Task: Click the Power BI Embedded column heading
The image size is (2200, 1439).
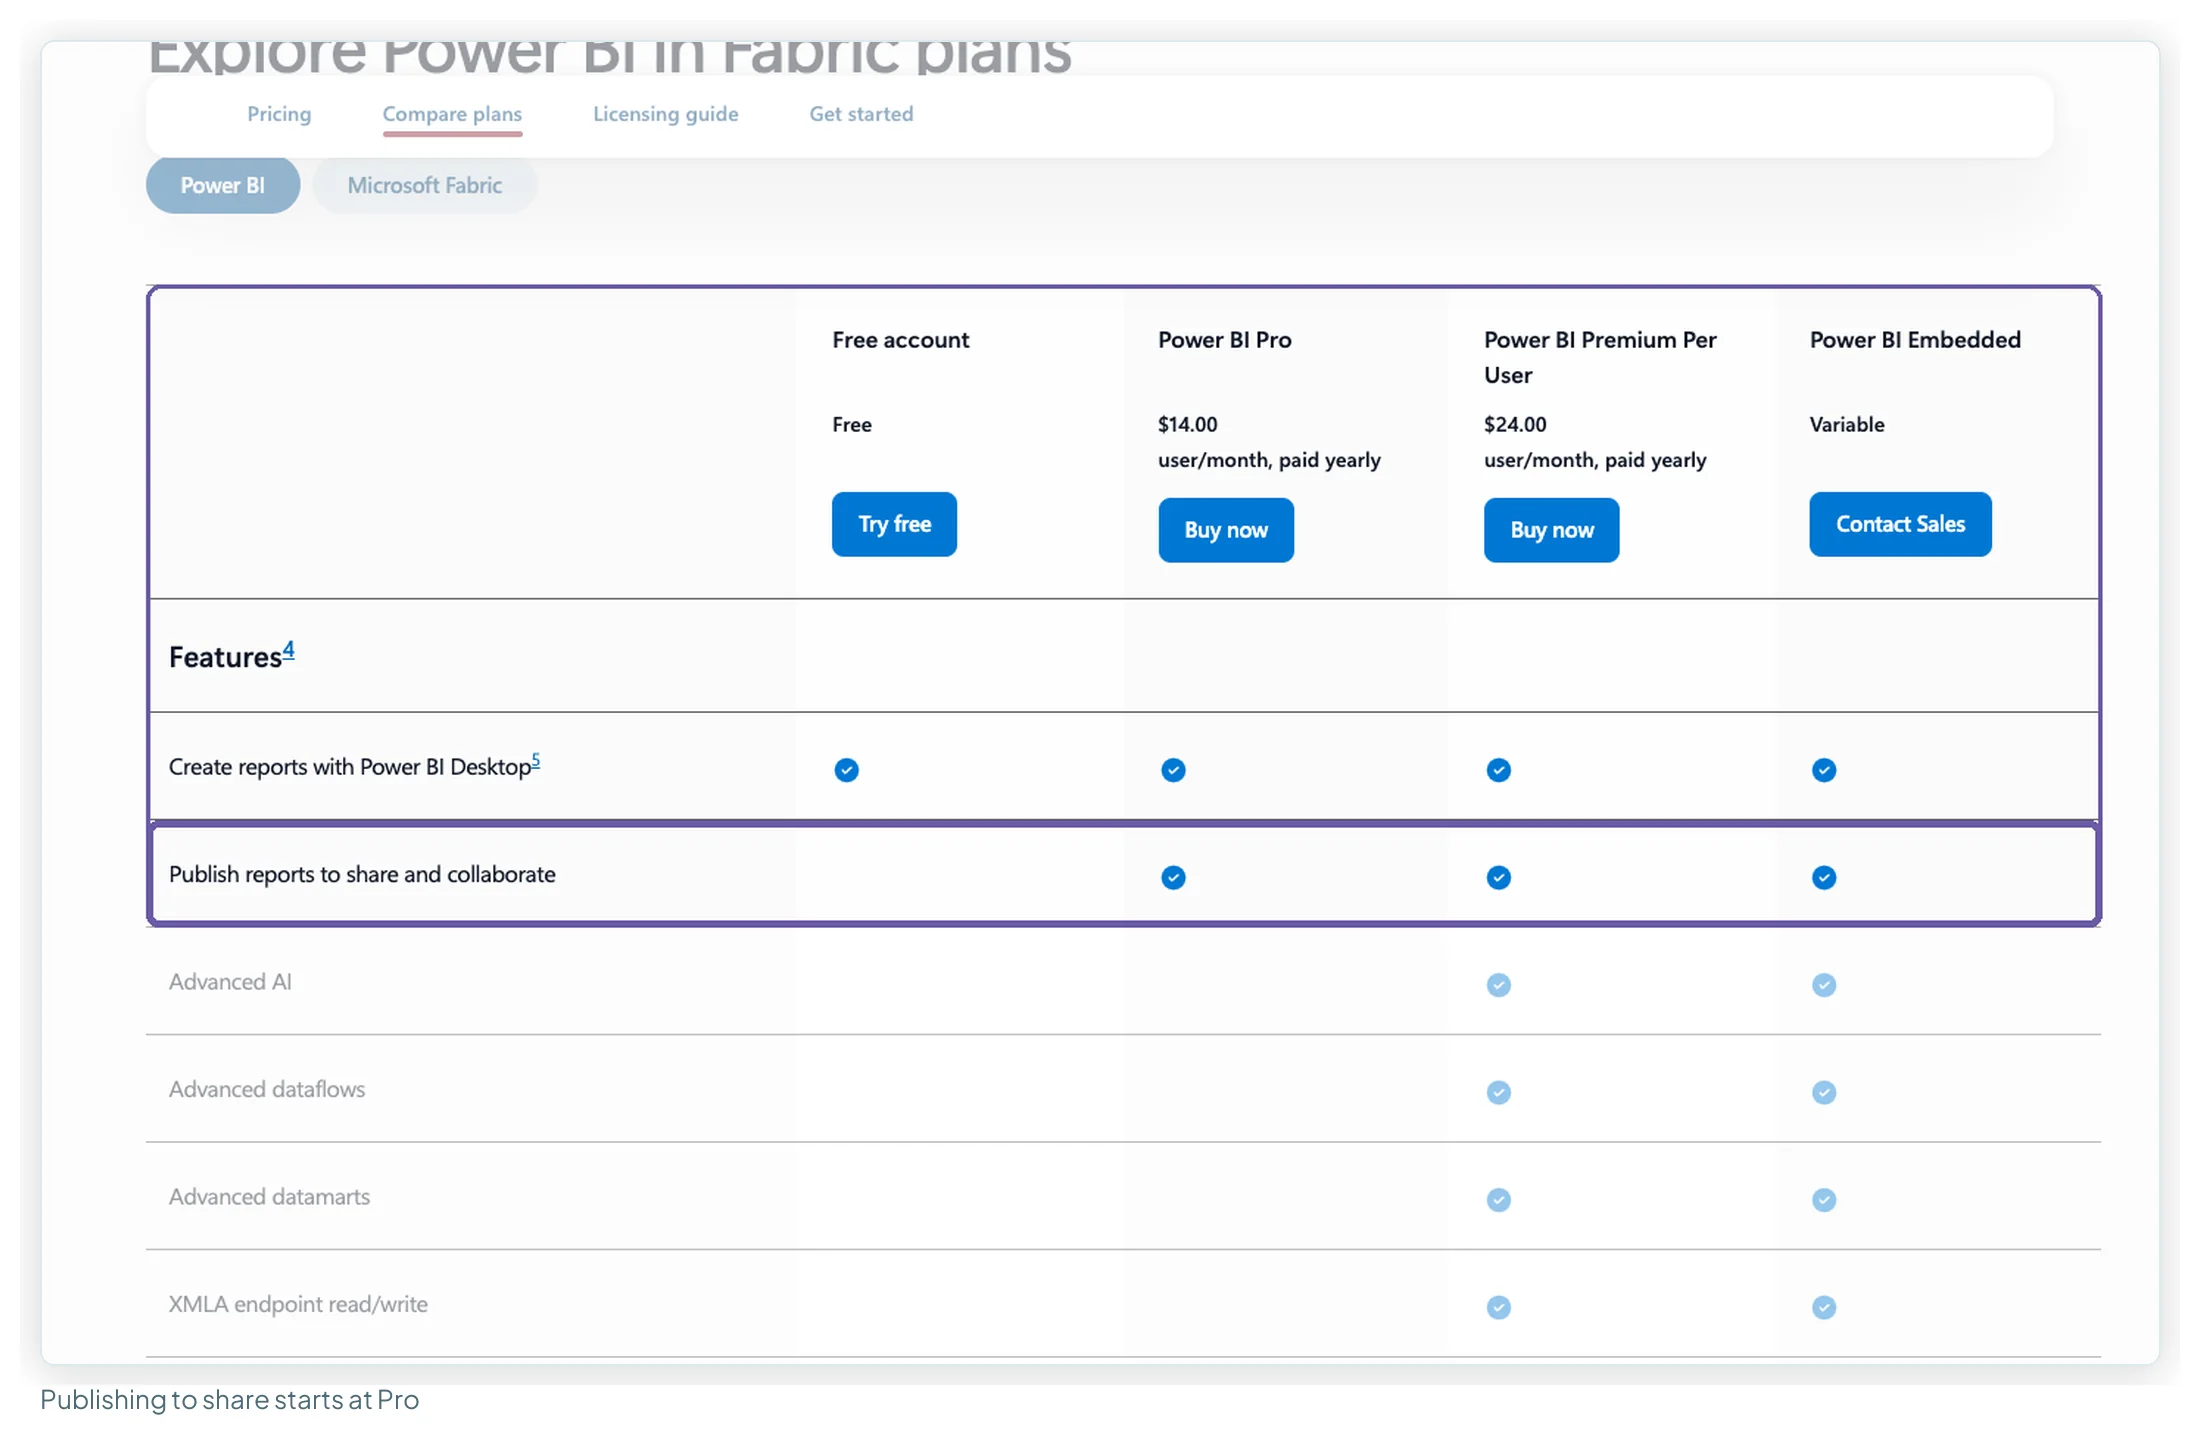Action: pyautogui.click(x=1915, y=340)
